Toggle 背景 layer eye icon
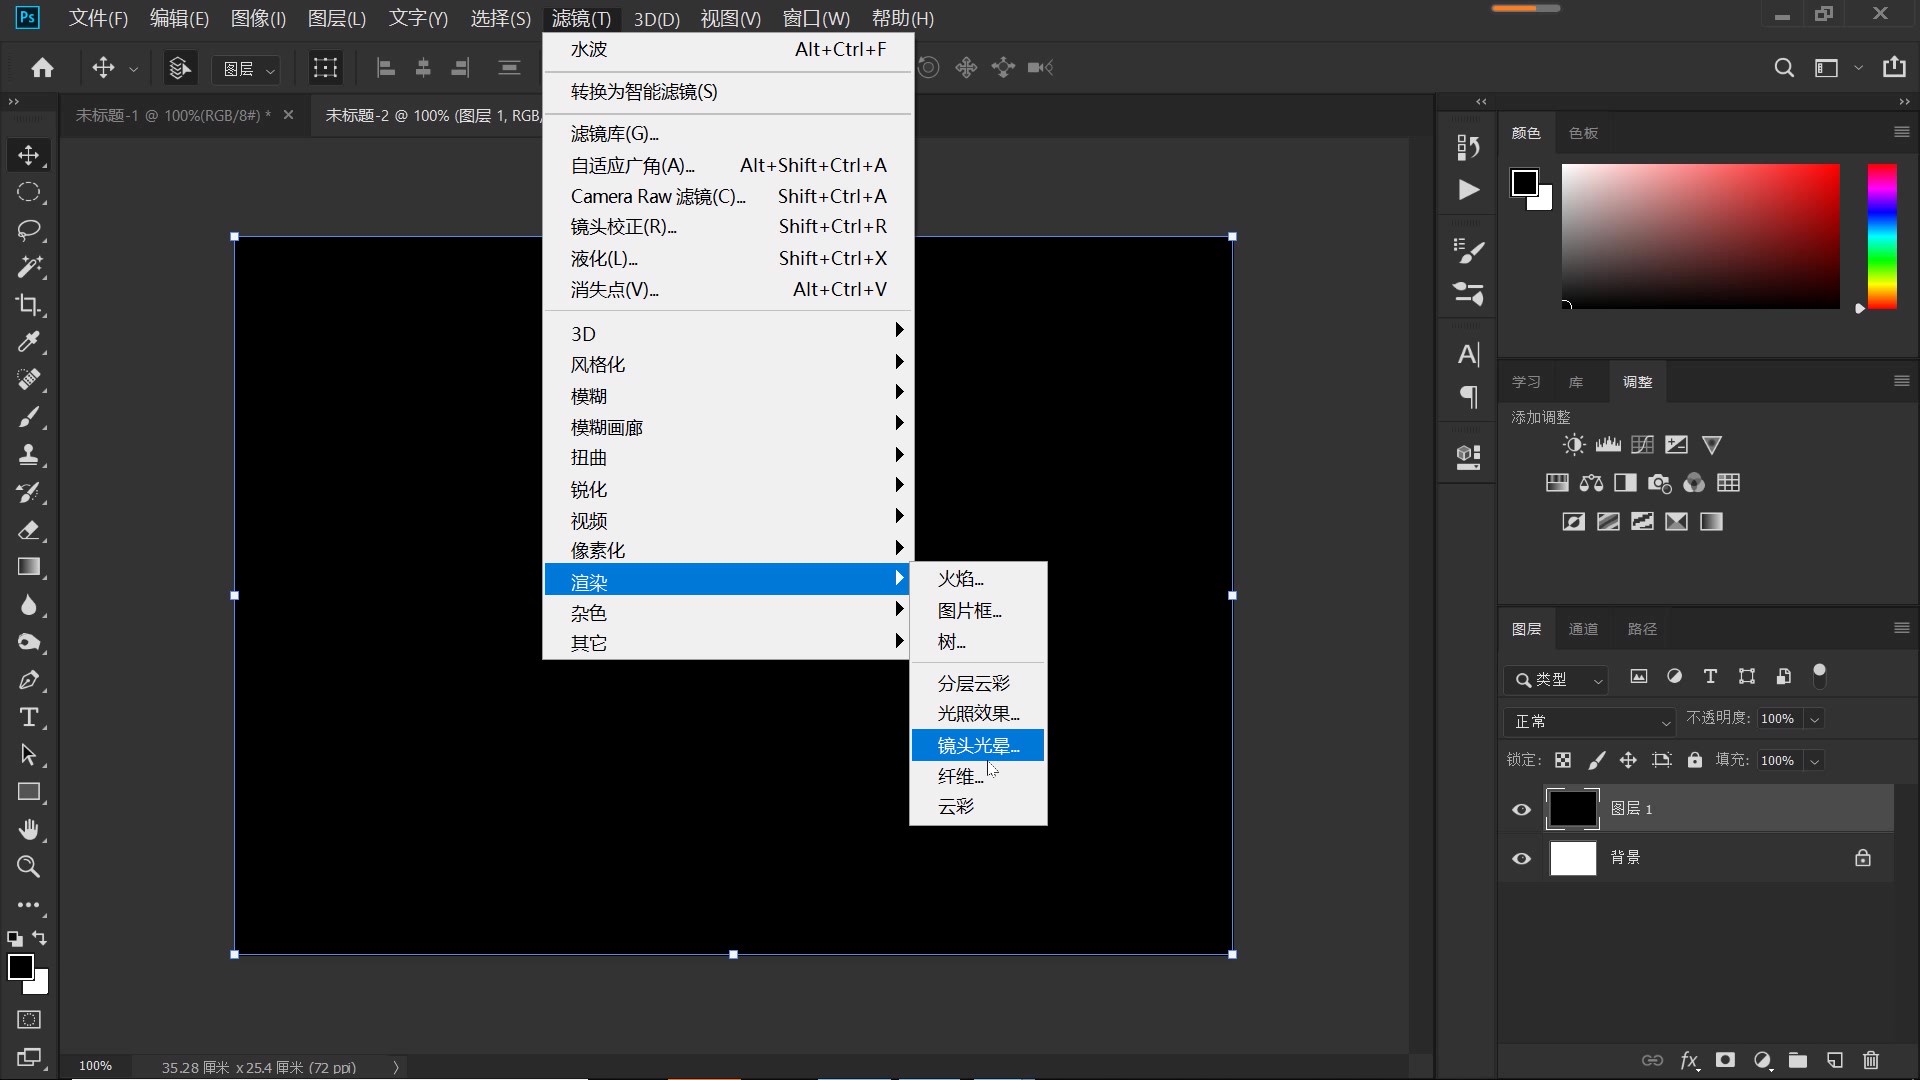This screenshot has width=1920, height=1080. [1521, 858]
